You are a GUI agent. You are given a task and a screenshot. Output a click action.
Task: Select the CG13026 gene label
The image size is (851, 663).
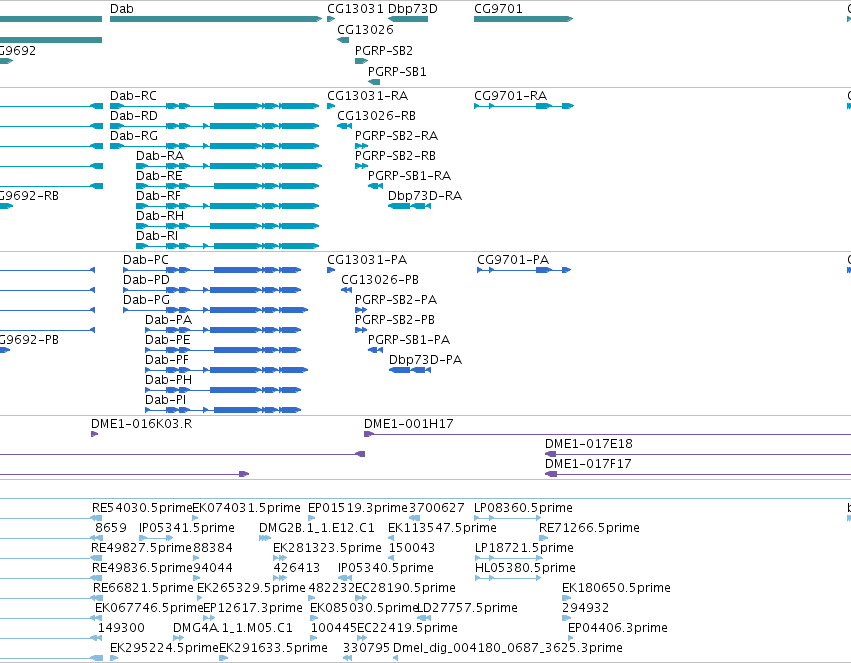click(365, 29)
